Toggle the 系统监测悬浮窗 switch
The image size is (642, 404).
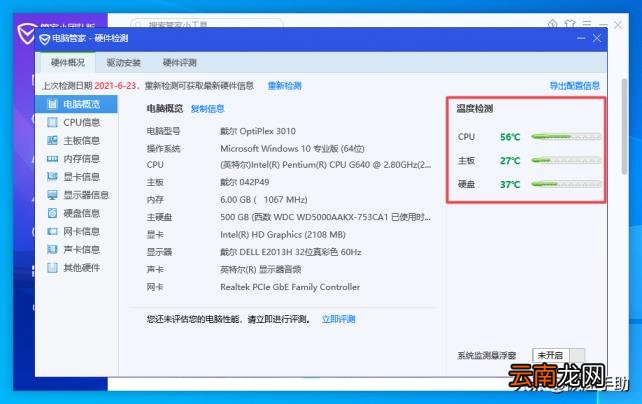(x=558, y=355)
